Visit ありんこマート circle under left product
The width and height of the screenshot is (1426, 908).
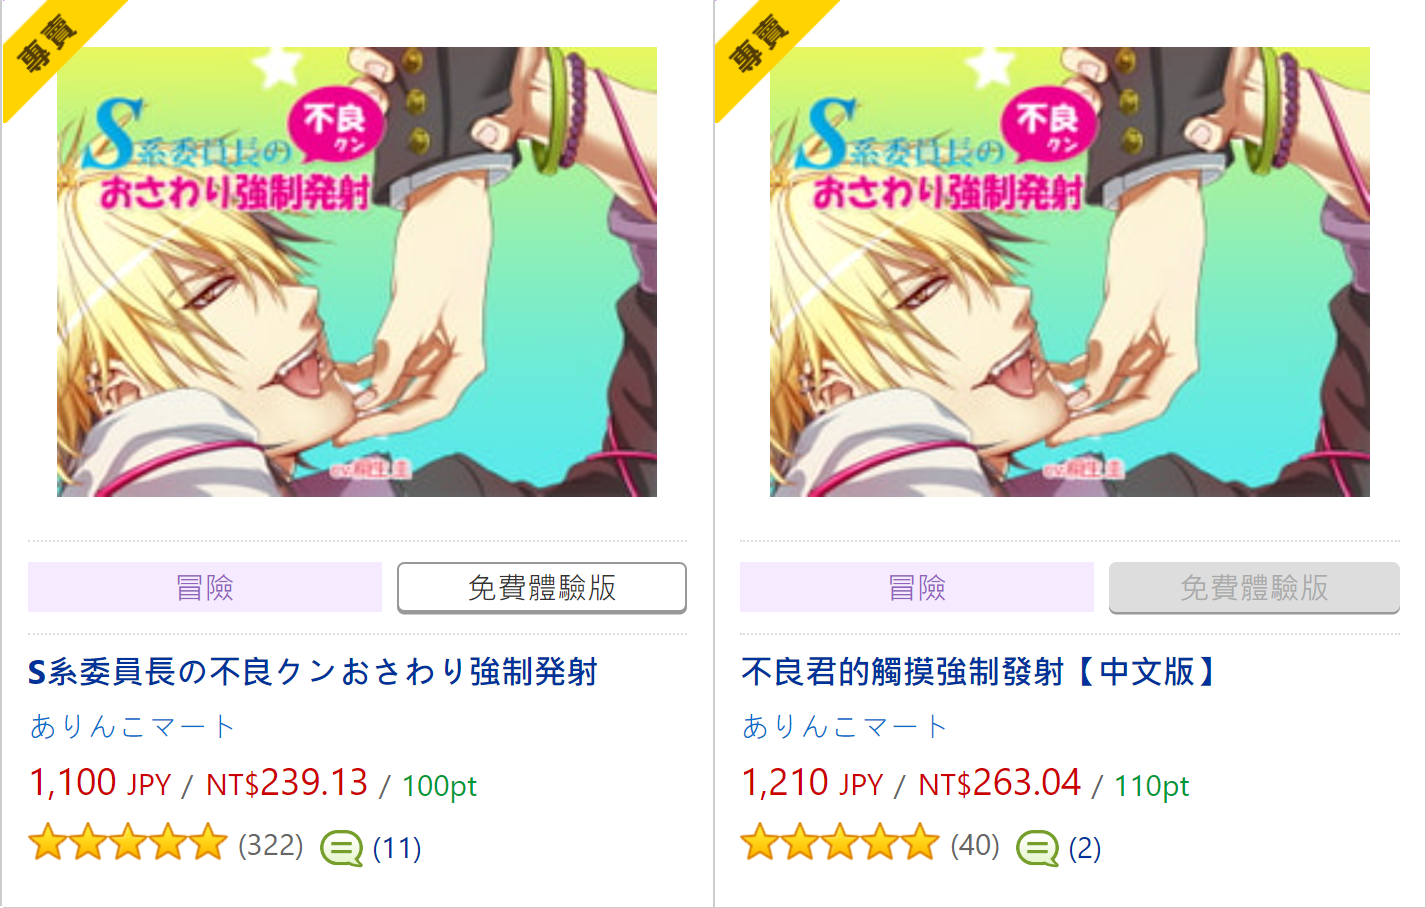tap(132, 726)
